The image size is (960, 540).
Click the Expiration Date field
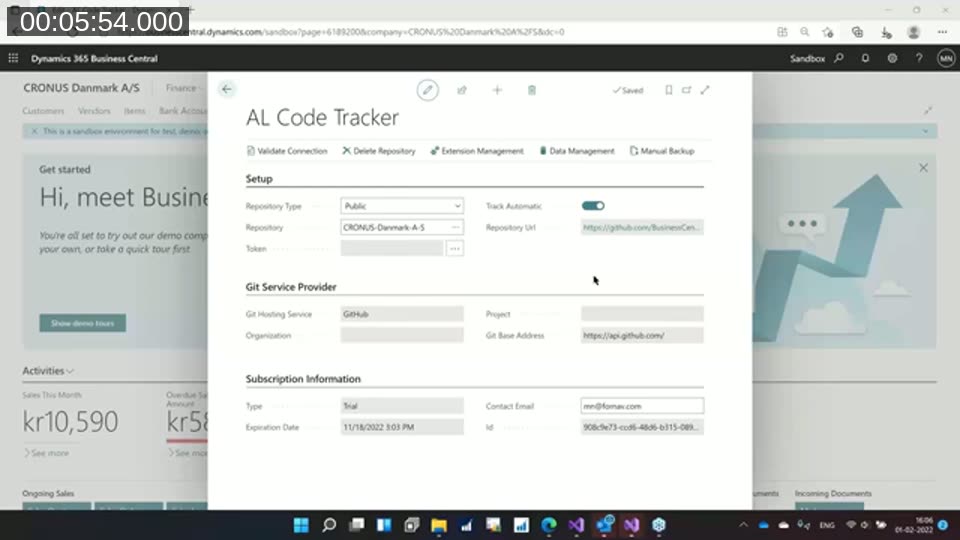coord(402,427)
